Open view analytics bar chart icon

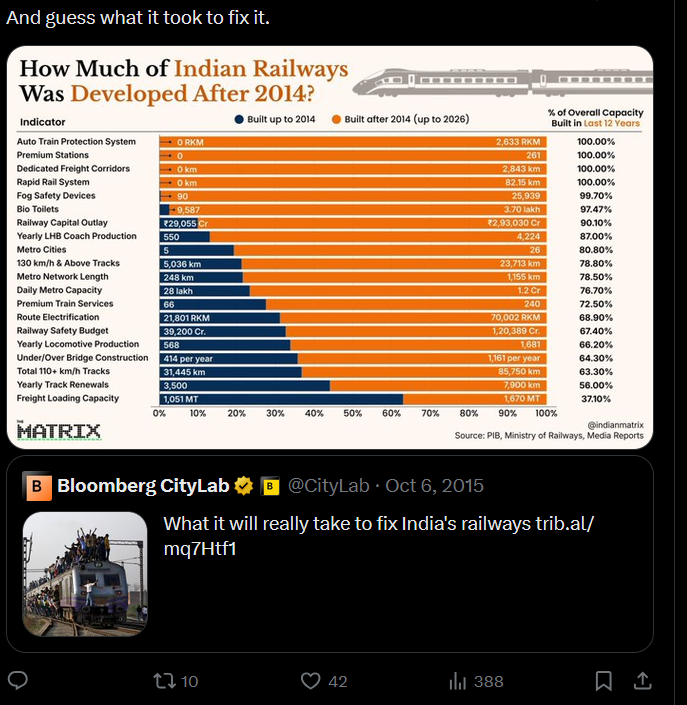[458, 681]
